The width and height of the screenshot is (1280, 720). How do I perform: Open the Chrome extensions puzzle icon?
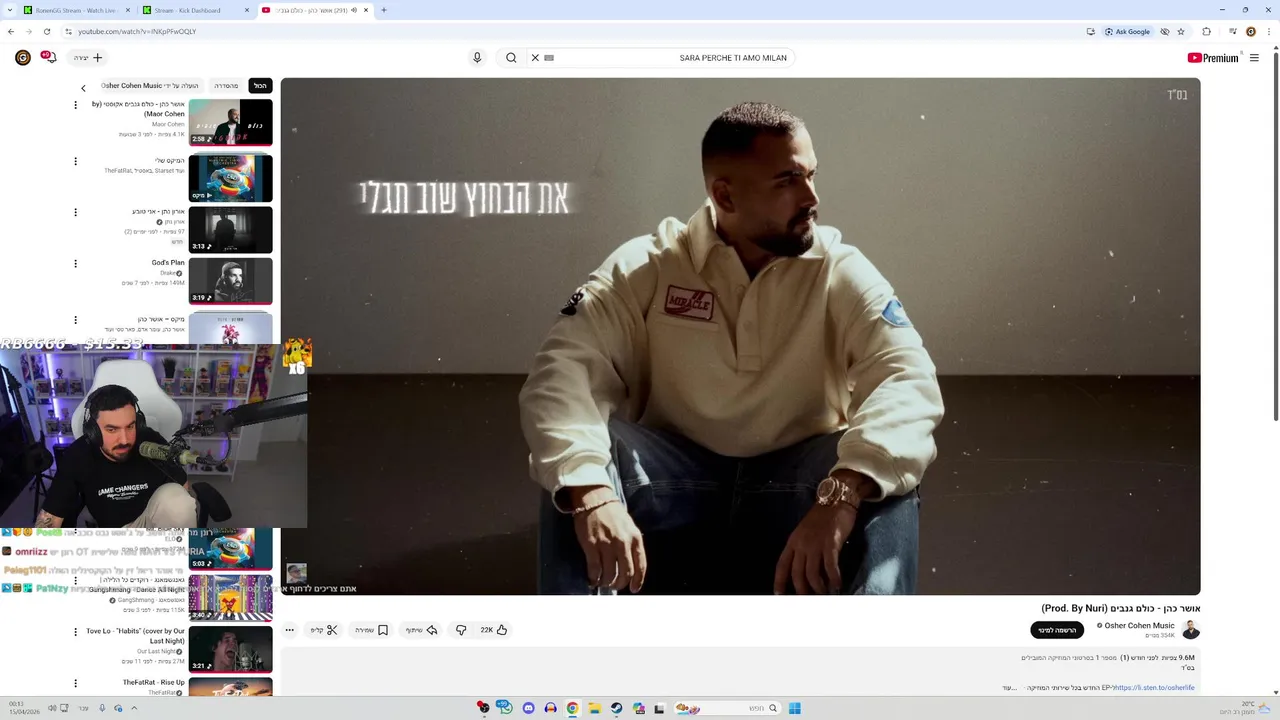click(1206, 31)
